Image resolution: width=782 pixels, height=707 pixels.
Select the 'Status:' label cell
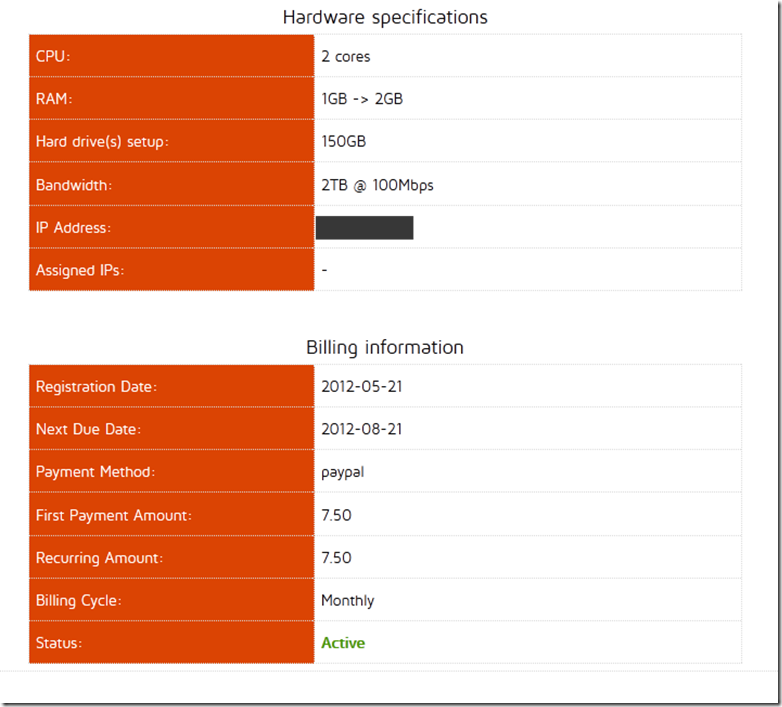click(172, 642)
